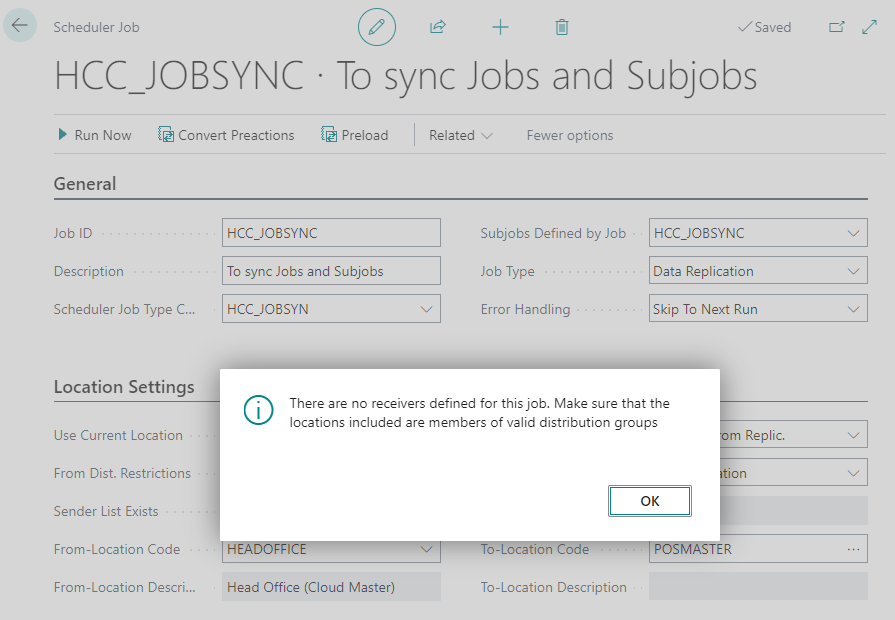
Task: Click the back arrow icon
Action: [x=20, y=26]
